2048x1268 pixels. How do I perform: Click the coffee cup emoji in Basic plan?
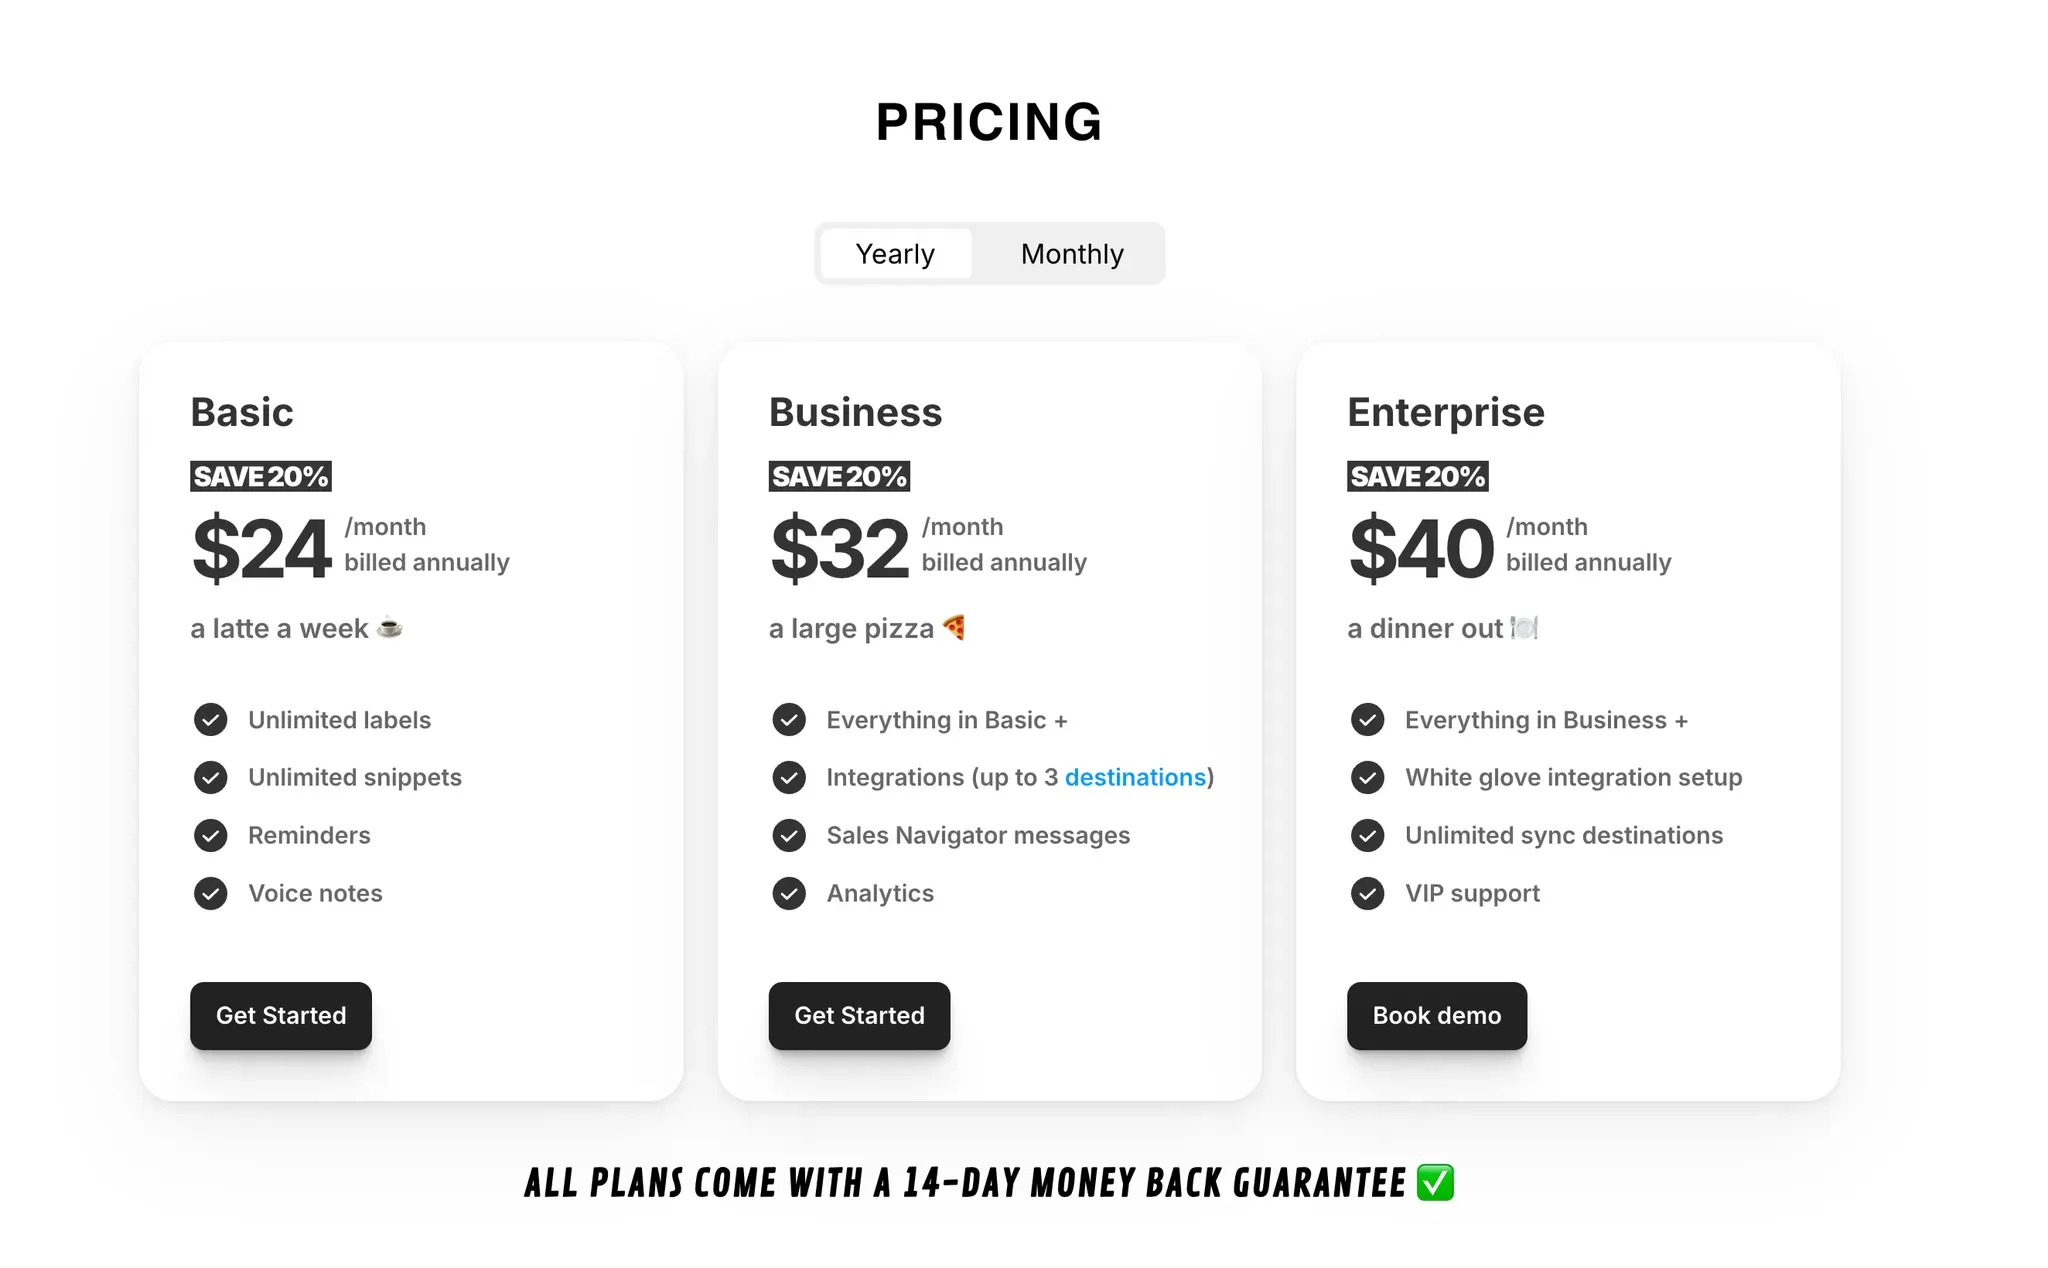390,628
